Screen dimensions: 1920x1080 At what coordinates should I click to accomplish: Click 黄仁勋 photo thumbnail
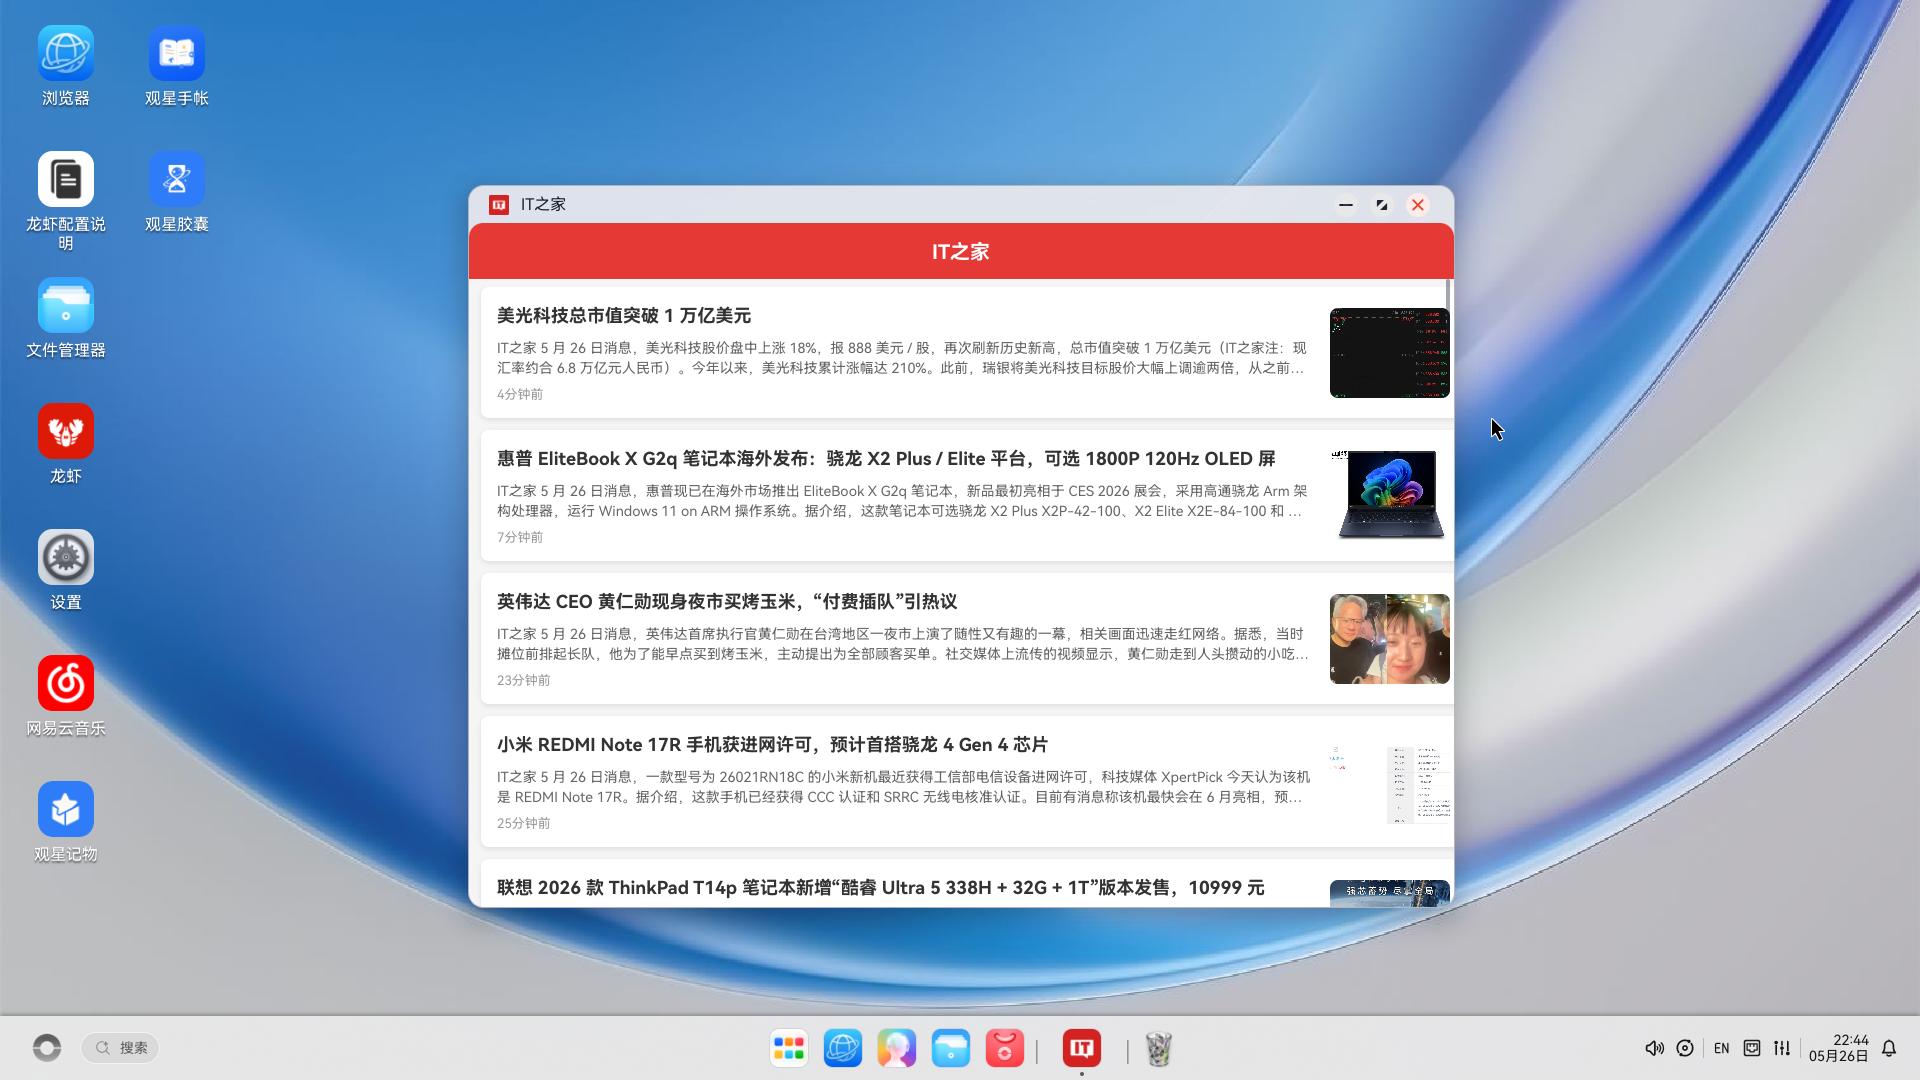click(1390, 639)
